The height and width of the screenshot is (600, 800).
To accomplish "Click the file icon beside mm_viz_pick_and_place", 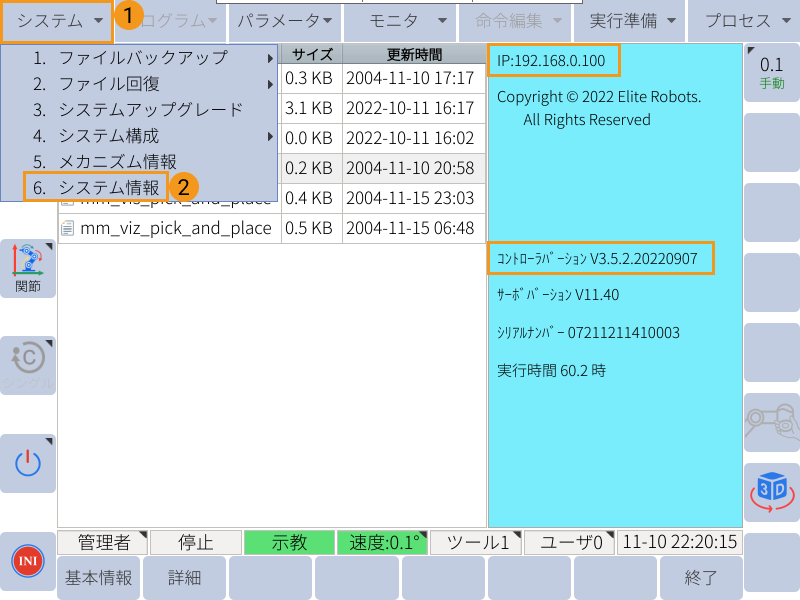I will tap(67, 228).
